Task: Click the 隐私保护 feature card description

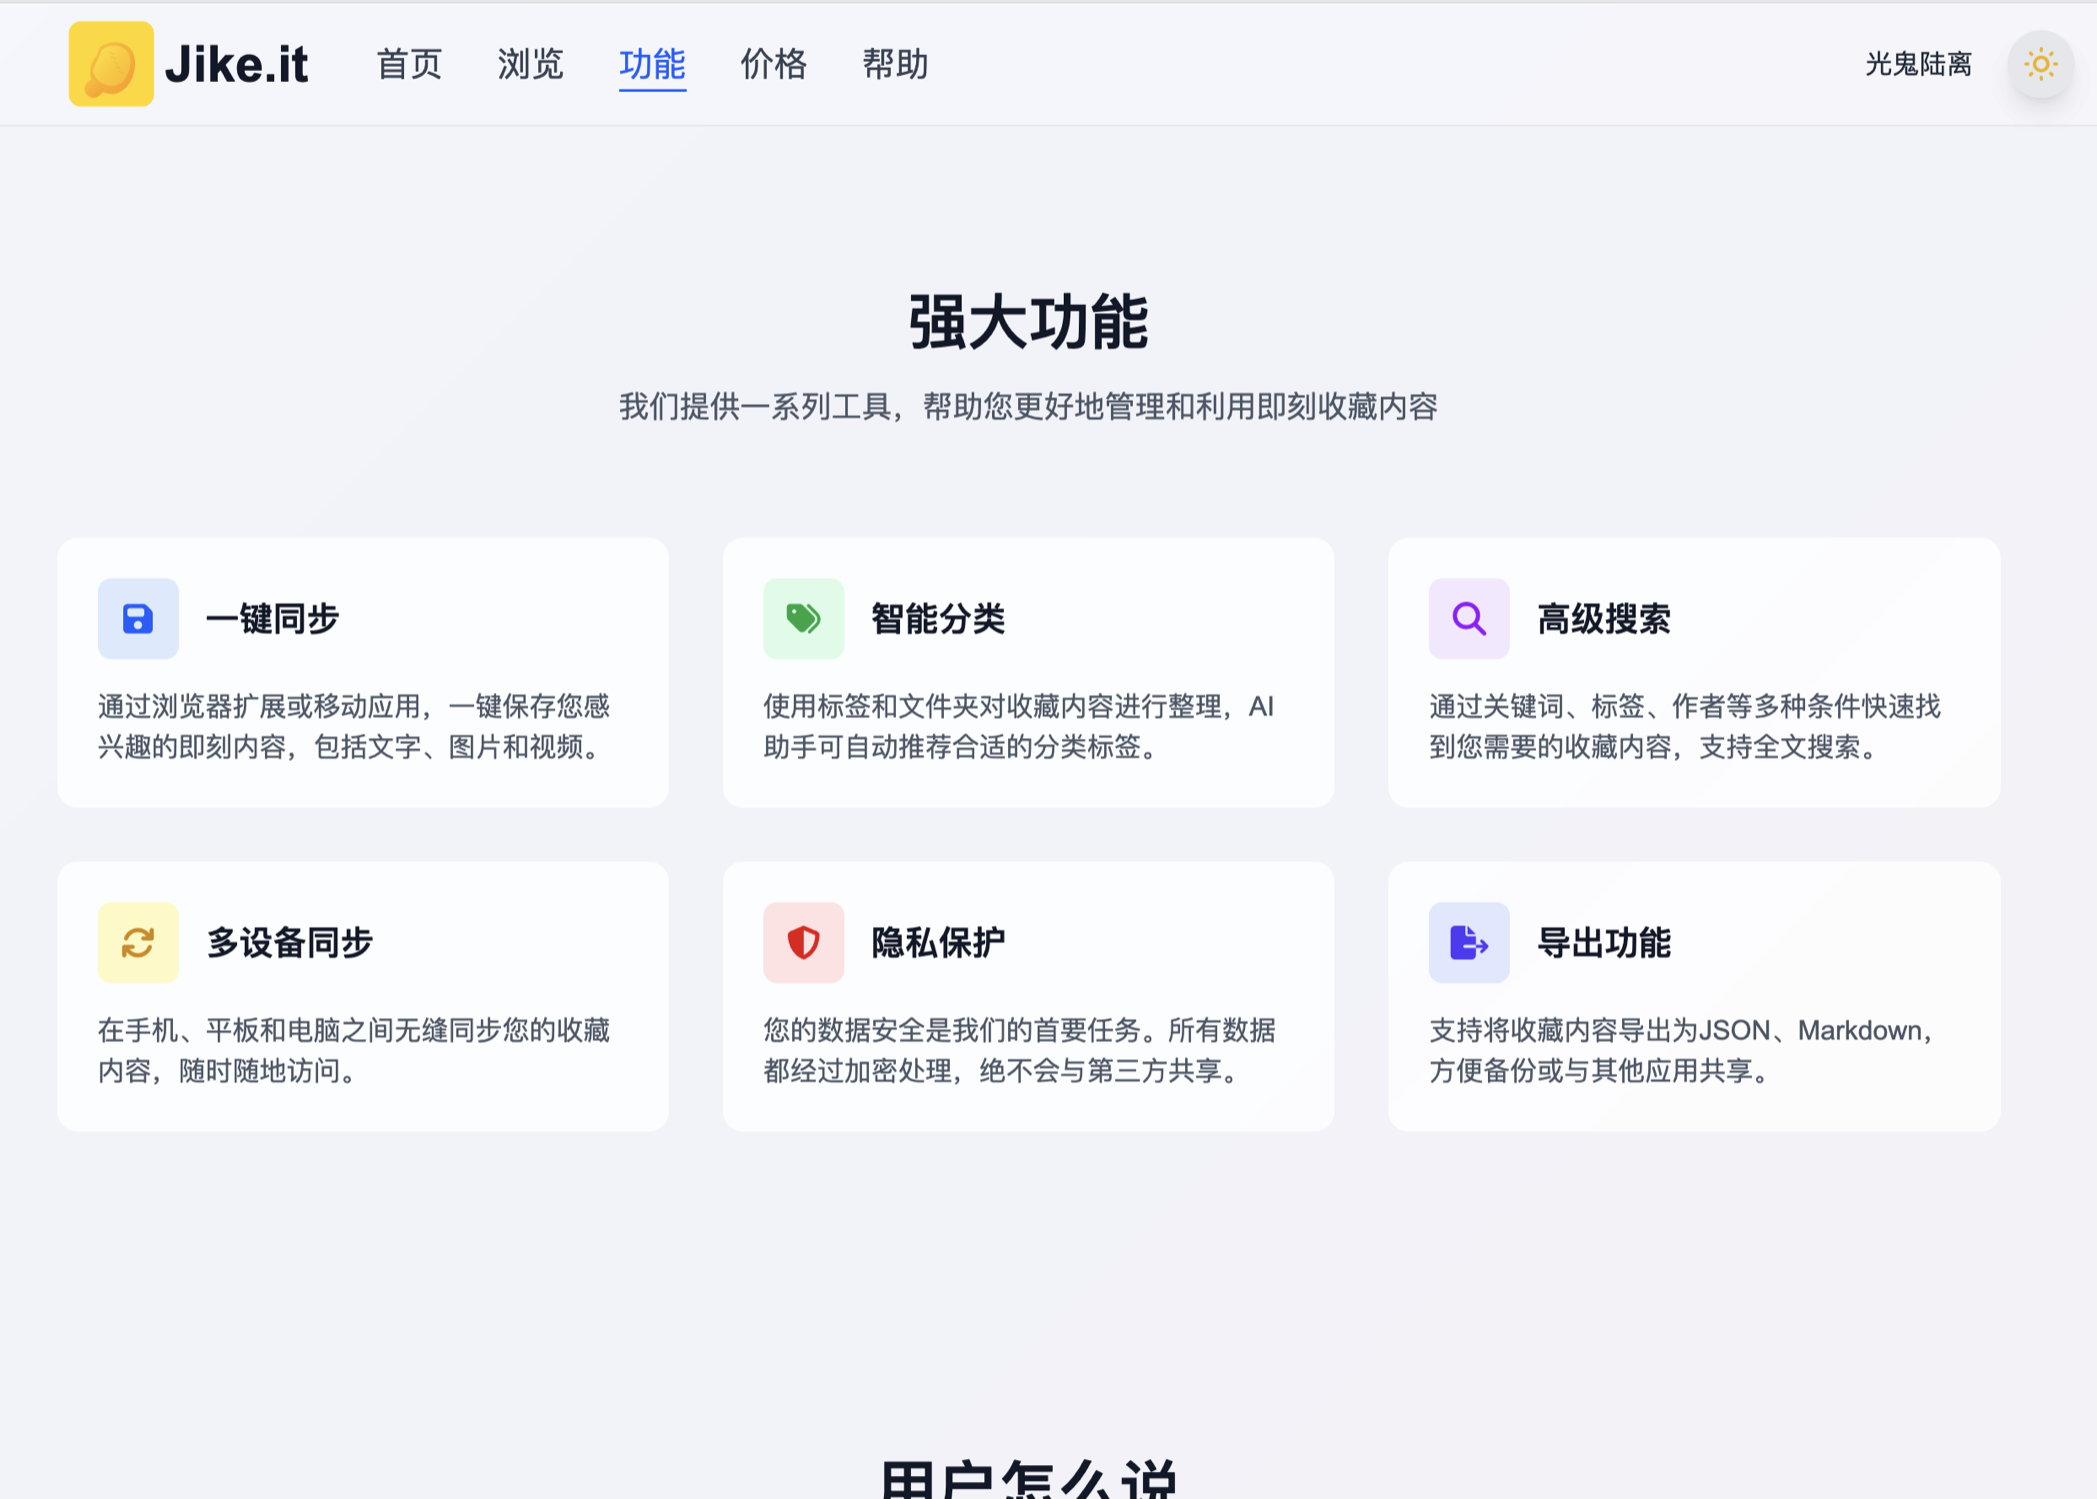Action: pyautogui.click(x=1018, y=1050)
